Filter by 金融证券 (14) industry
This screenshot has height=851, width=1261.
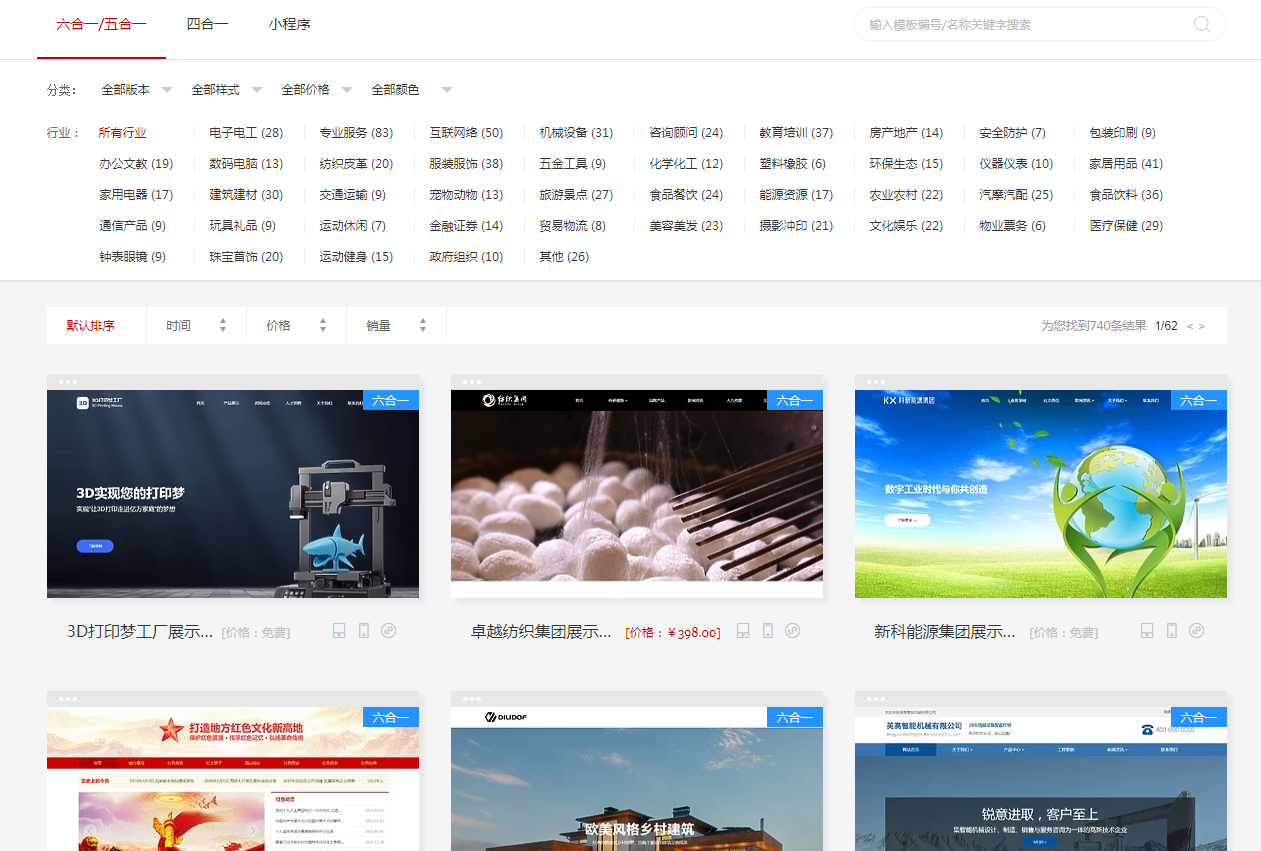click(x=466, y=225)
